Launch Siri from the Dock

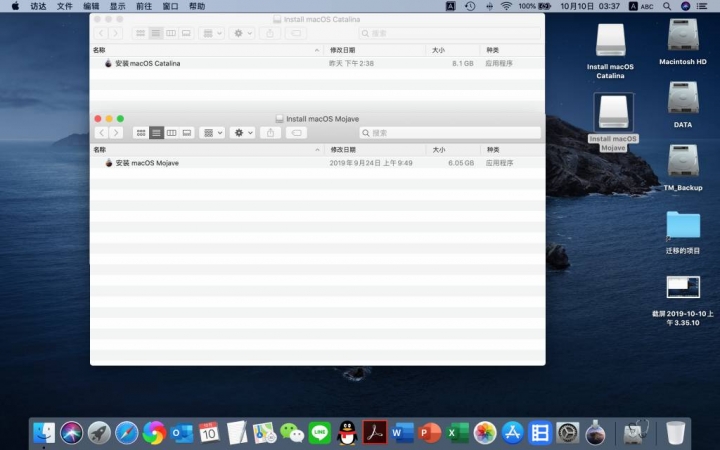click(72, 433)
